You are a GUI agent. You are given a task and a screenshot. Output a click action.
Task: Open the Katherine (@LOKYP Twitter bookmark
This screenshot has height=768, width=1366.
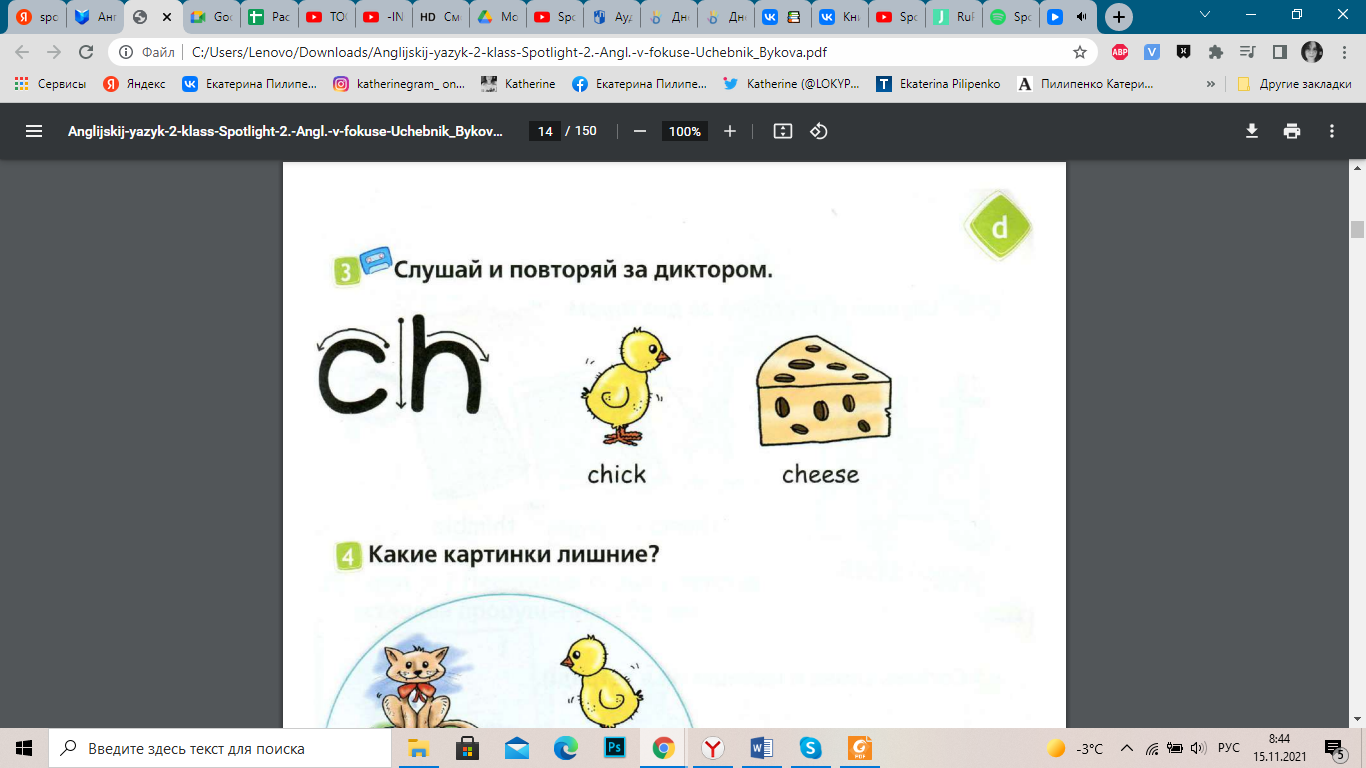[x=792, y=84]
